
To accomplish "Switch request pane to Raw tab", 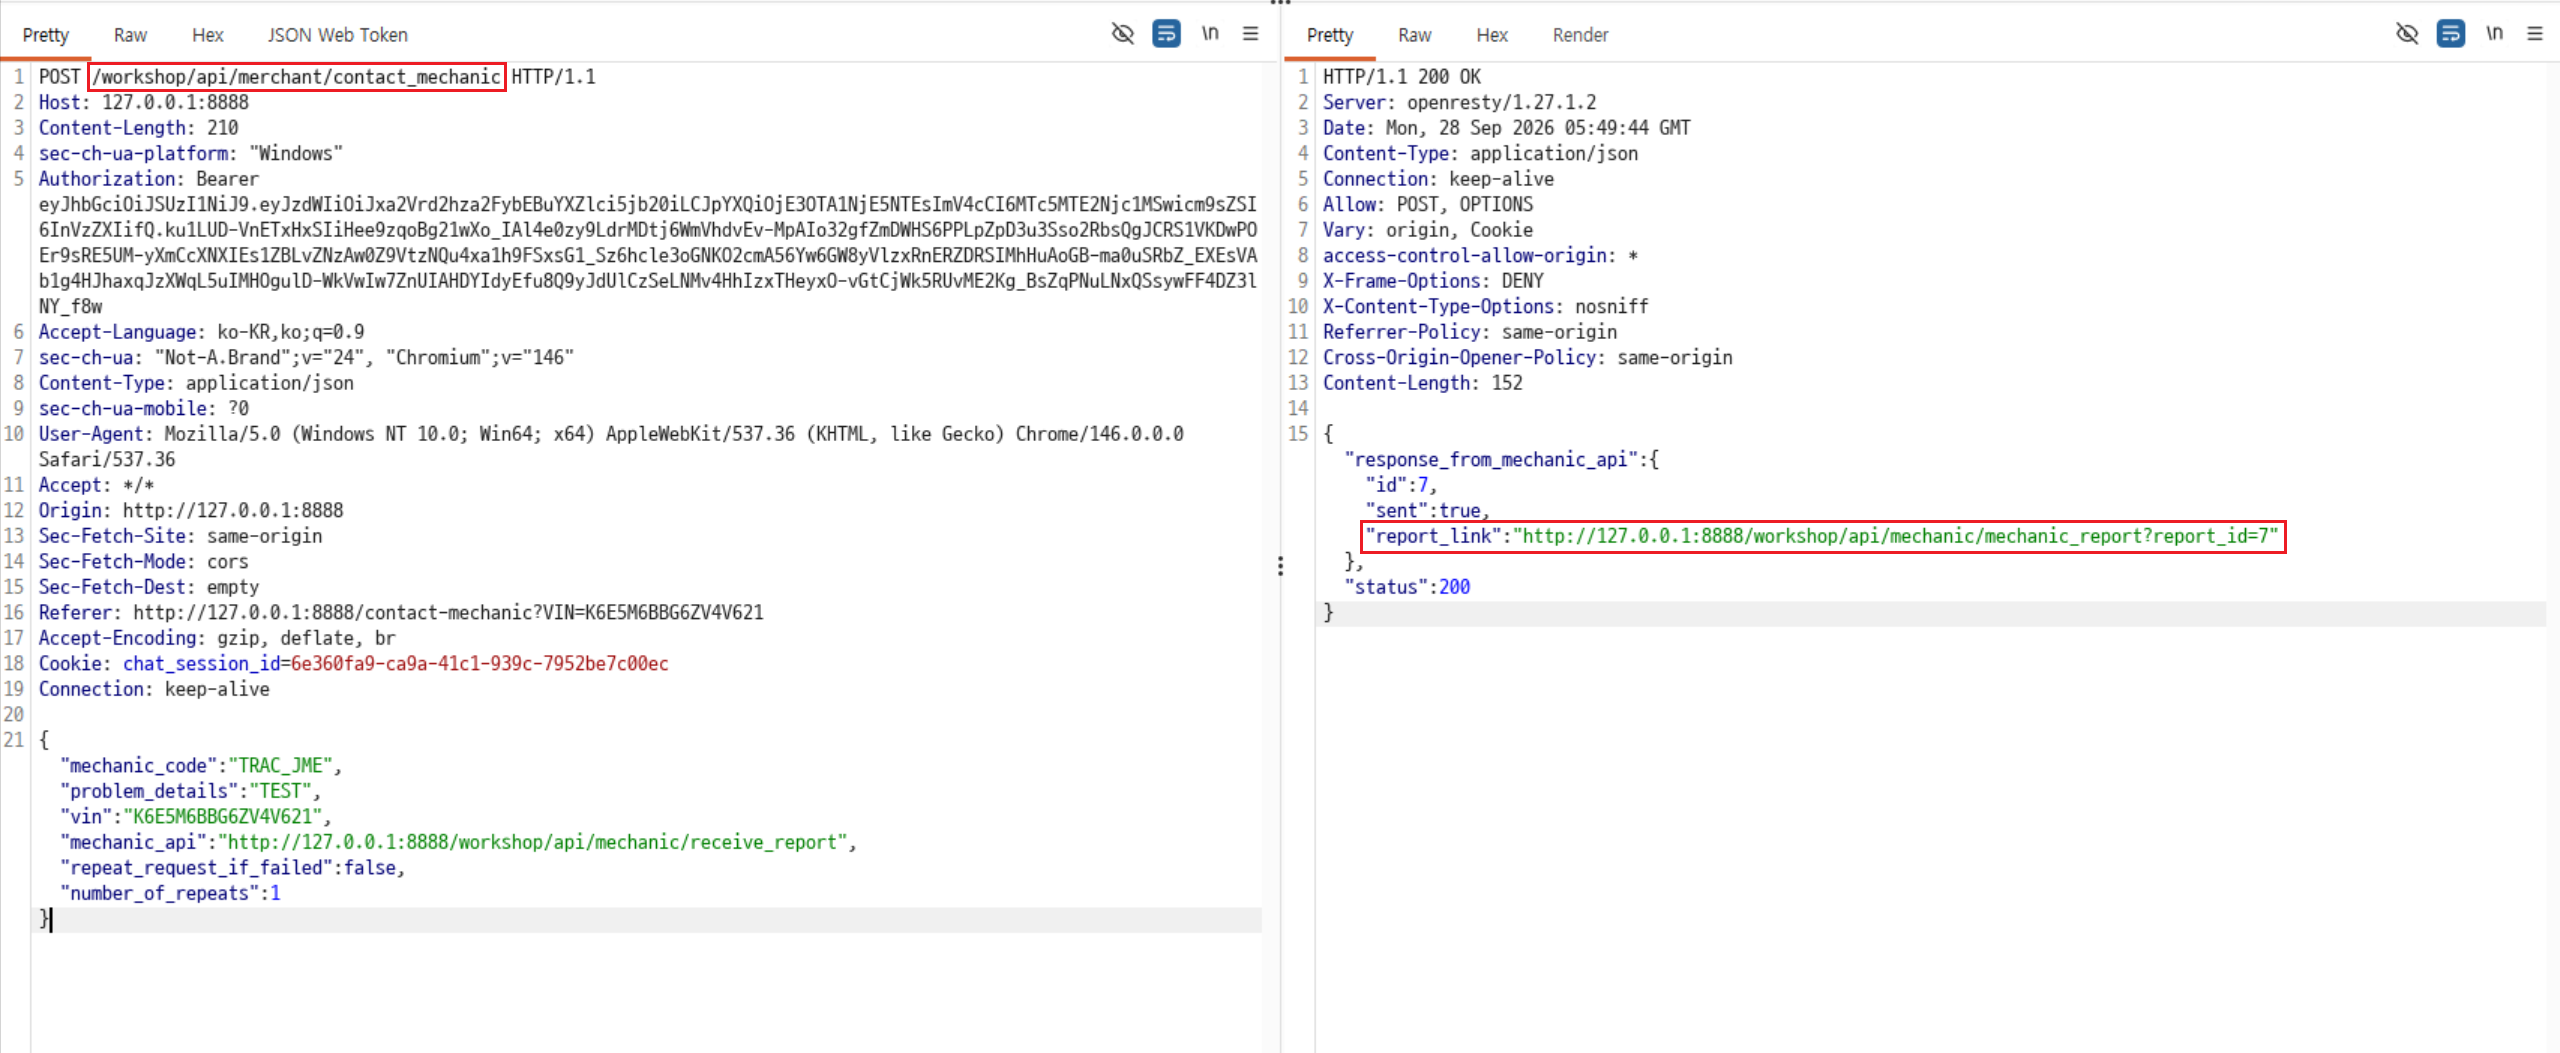I will click(x=130, y=35).
